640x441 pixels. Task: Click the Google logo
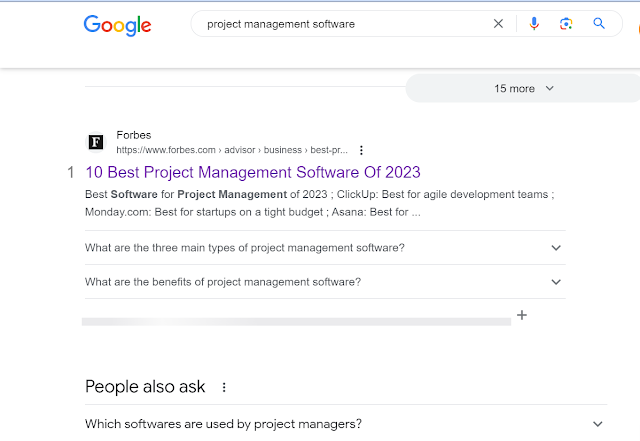(x=117, y=25)
